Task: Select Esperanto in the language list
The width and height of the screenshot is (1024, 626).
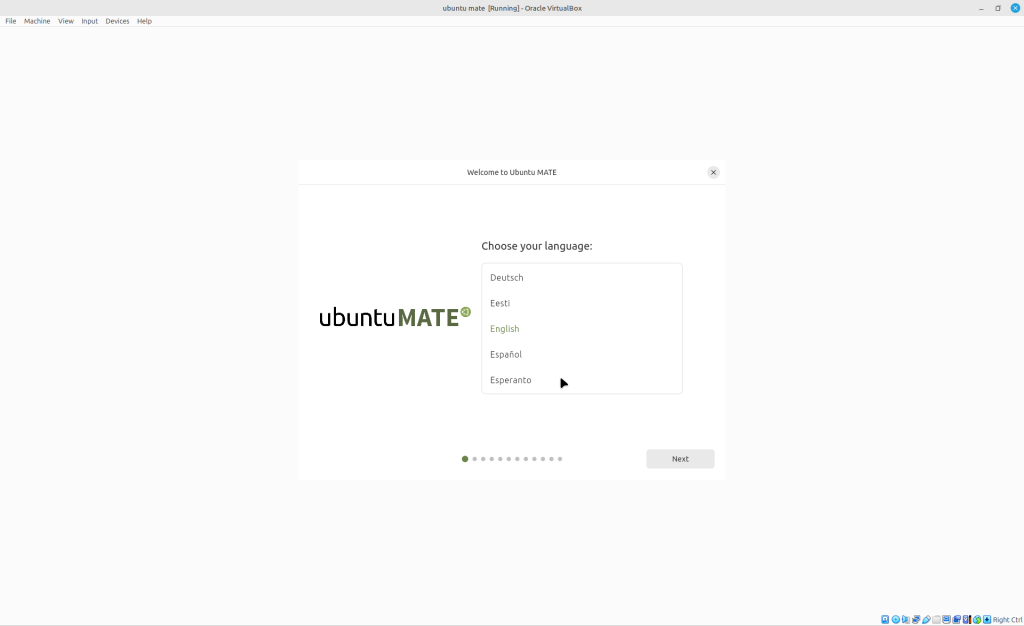Action: (x=582, y=380)
